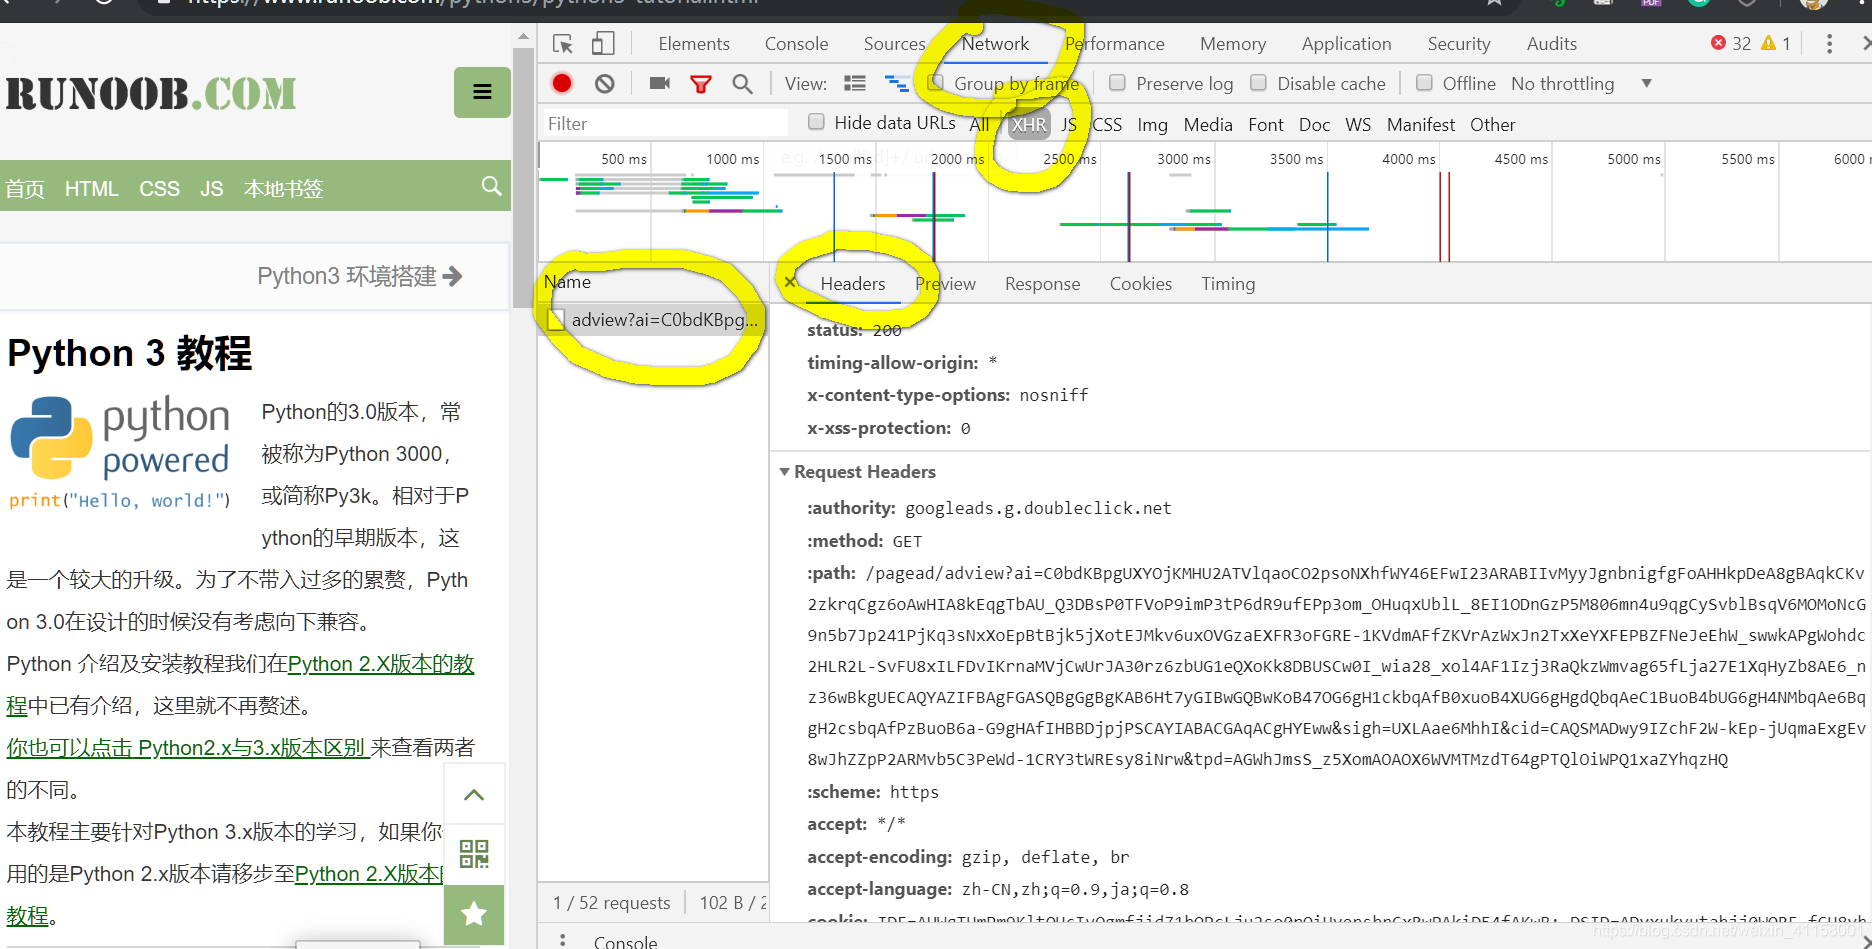
Task: Click the inspect element selector icon
Action: click(563, 44)
